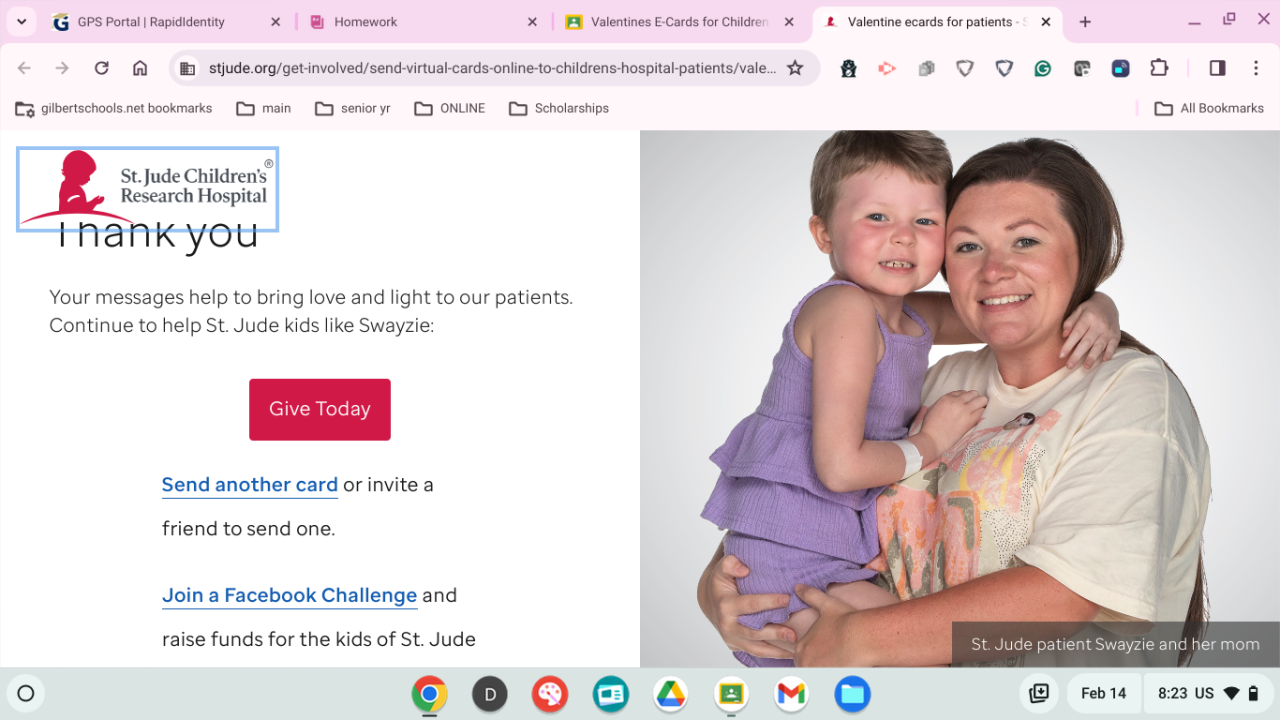
Task: Open the Join a Facebook Challenge link
Action: click(x=289, y=596)
